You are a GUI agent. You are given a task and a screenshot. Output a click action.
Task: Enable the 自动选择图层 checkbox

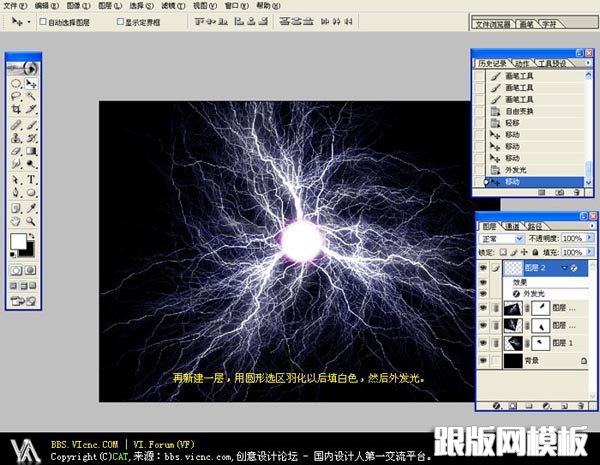(x=43, y=21)
